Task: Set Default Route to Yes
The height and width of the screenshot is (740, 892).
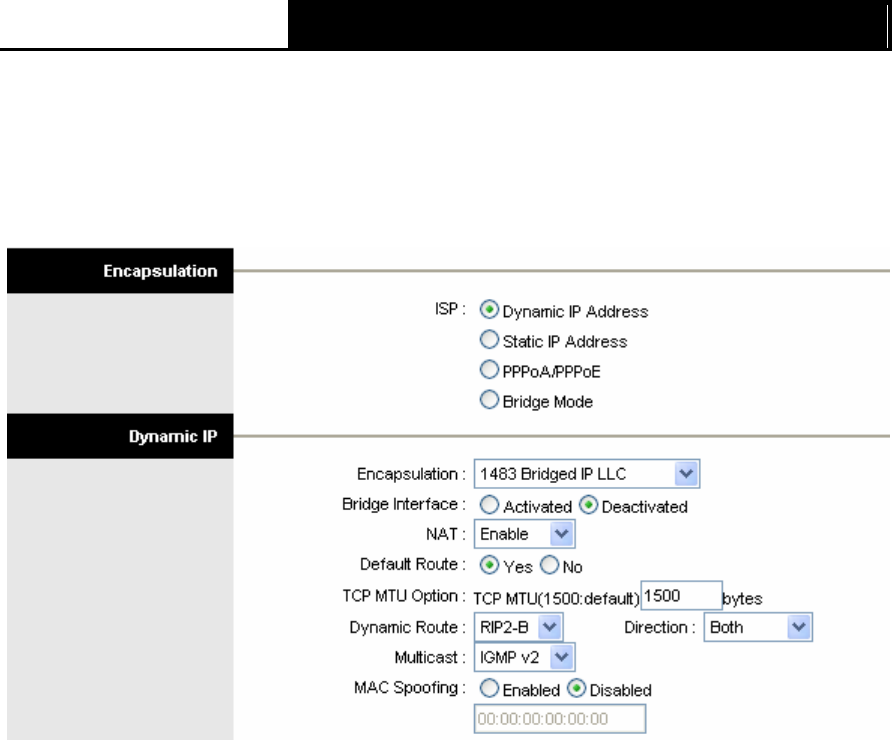Action: tap(489, 565)
